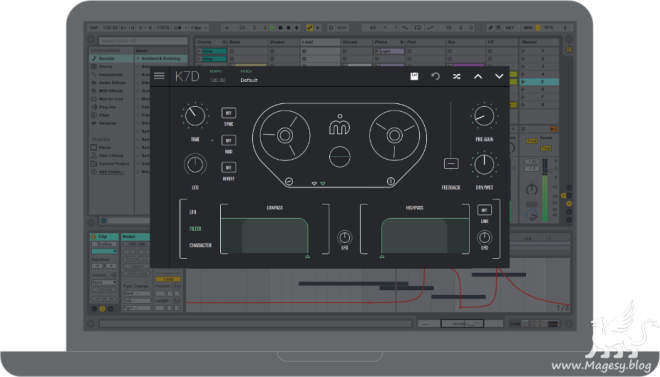Image resolution: width=660 pixels, height=377 pixels.
Task: Click the Master volume meter in Ableton
Action: click(x=545, y=190)
